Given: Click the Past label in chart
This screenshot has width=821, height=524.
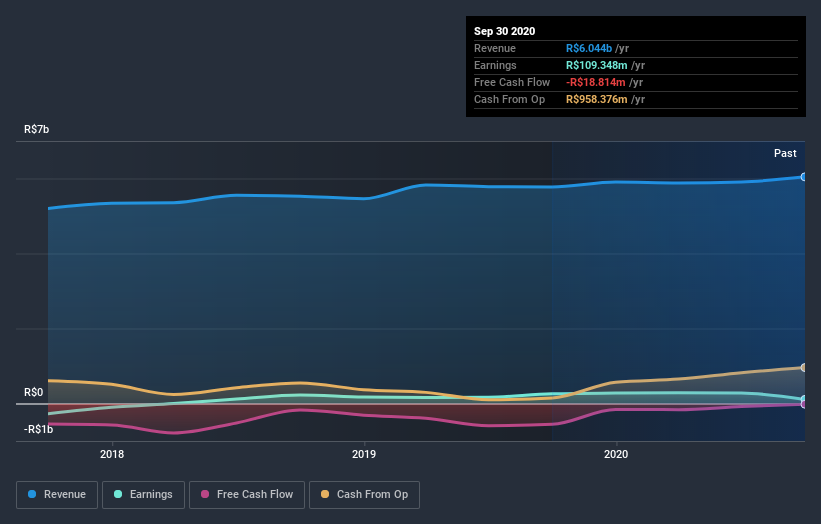Looking at the screenshot, I should click(785, 153).
